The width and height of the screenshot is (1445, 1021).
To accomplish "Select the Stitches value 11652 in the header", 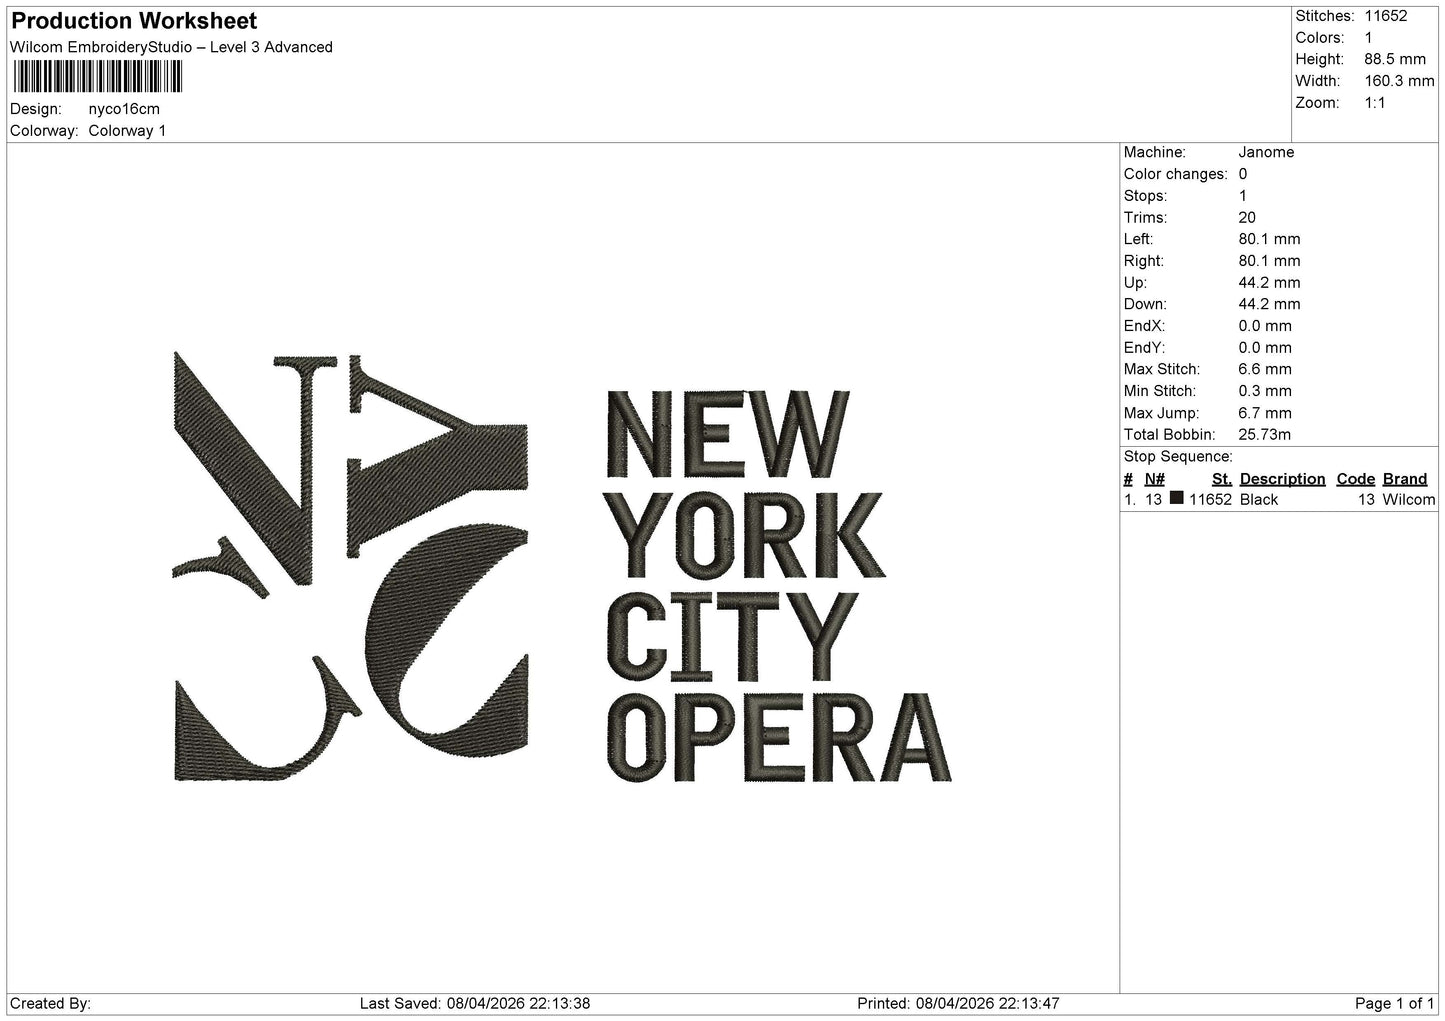I will tap(1386, 16).
